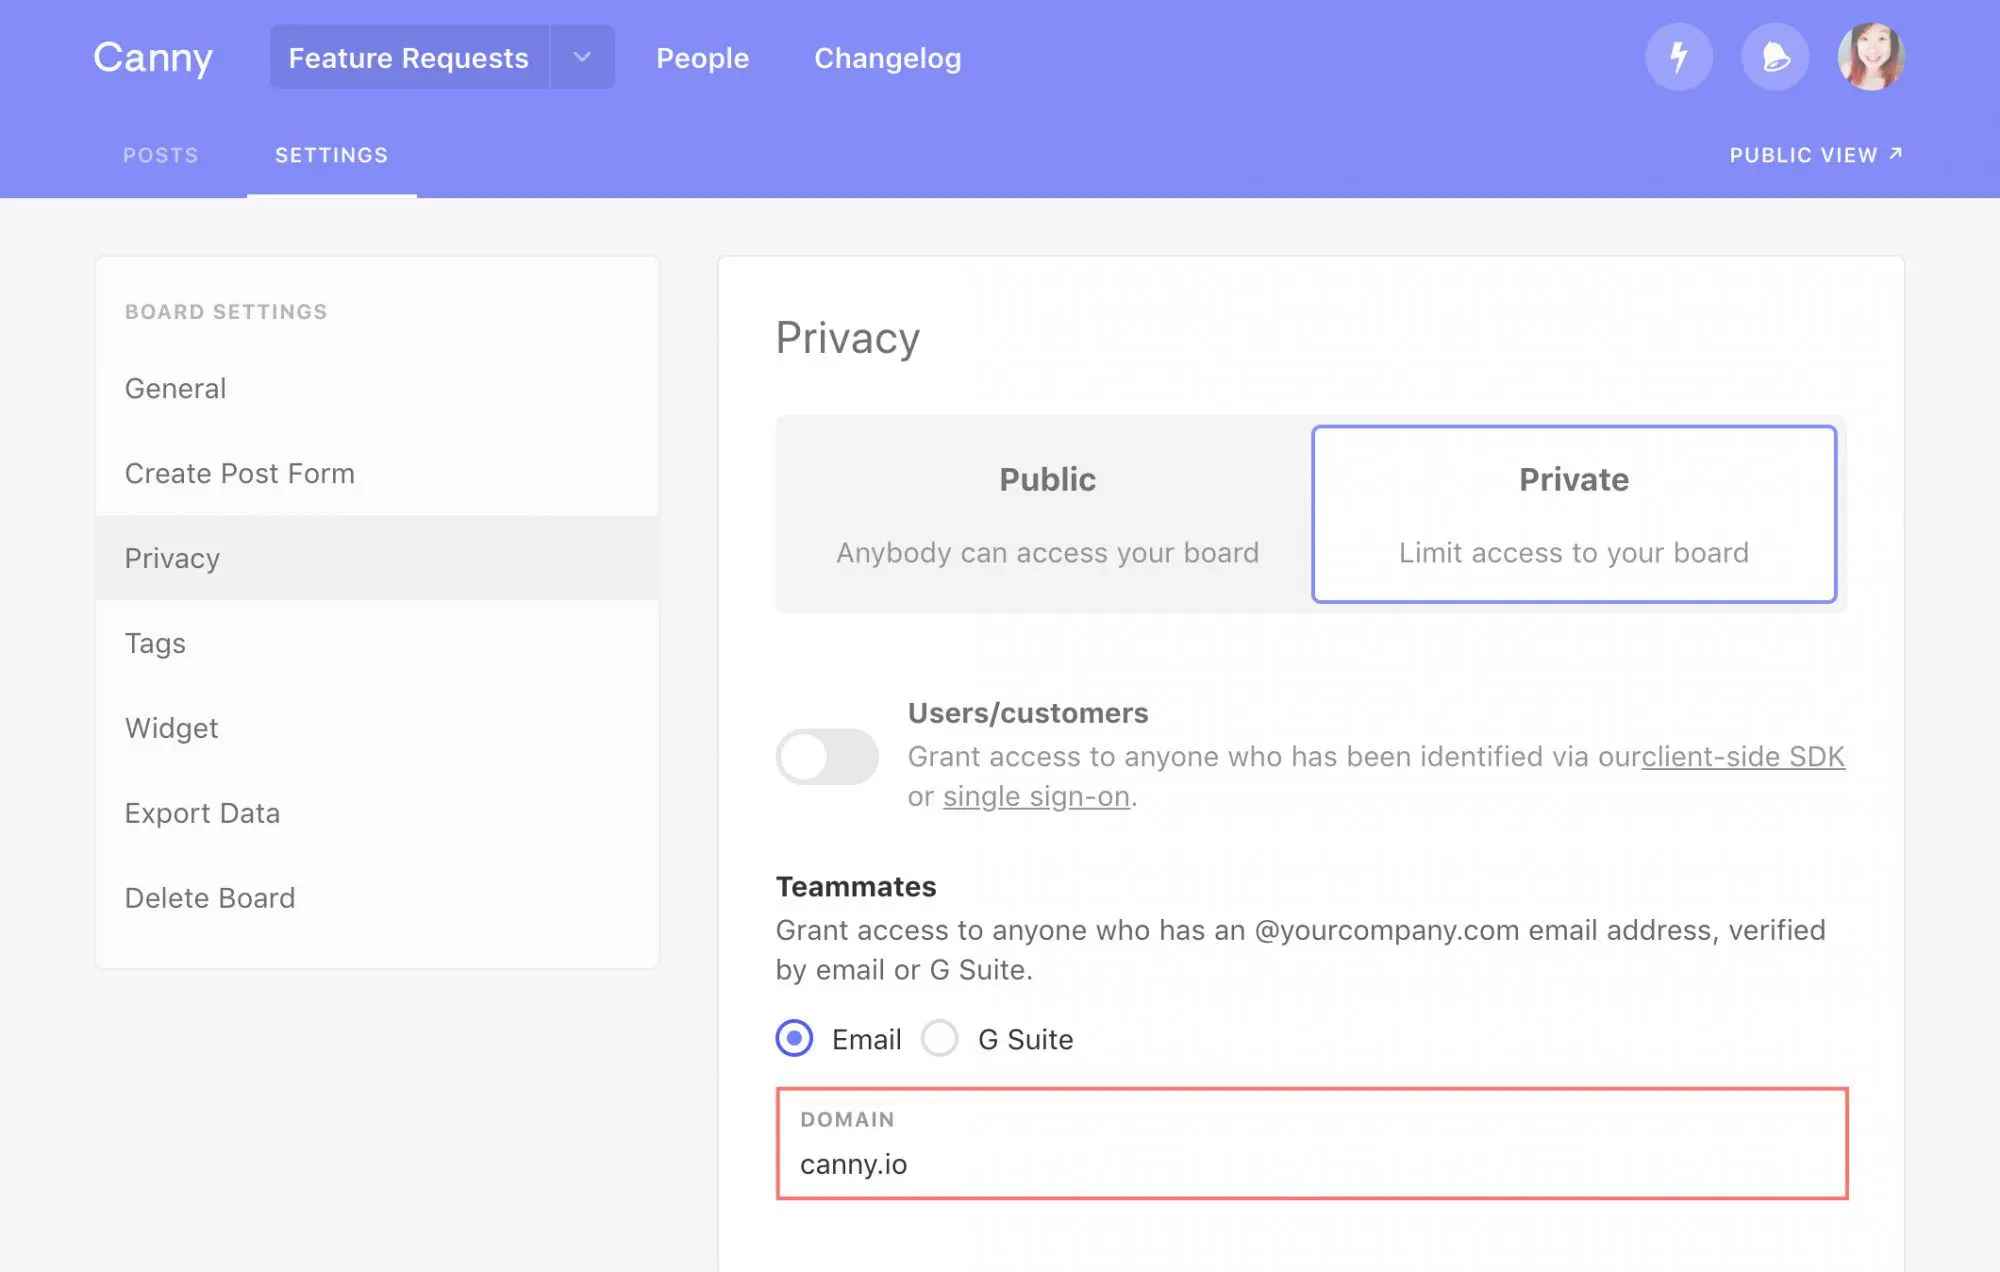
Task: Switch to the Posts tab
Action: (x=160, y=155)
